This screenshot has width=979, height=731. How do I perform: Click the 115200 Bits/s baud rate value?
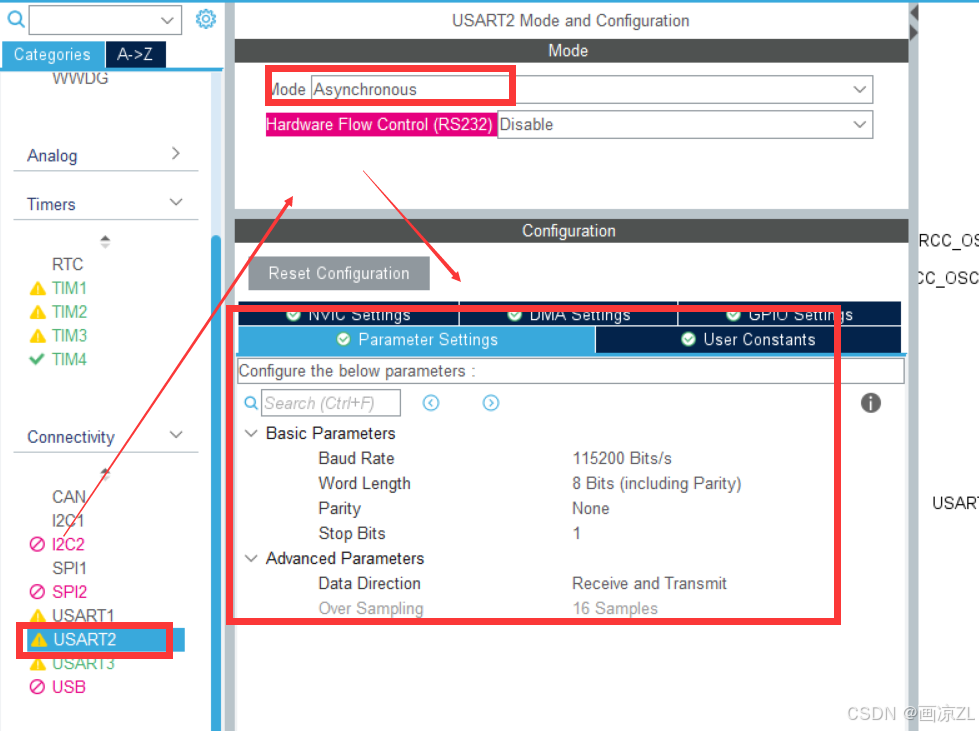pos(622,458)
